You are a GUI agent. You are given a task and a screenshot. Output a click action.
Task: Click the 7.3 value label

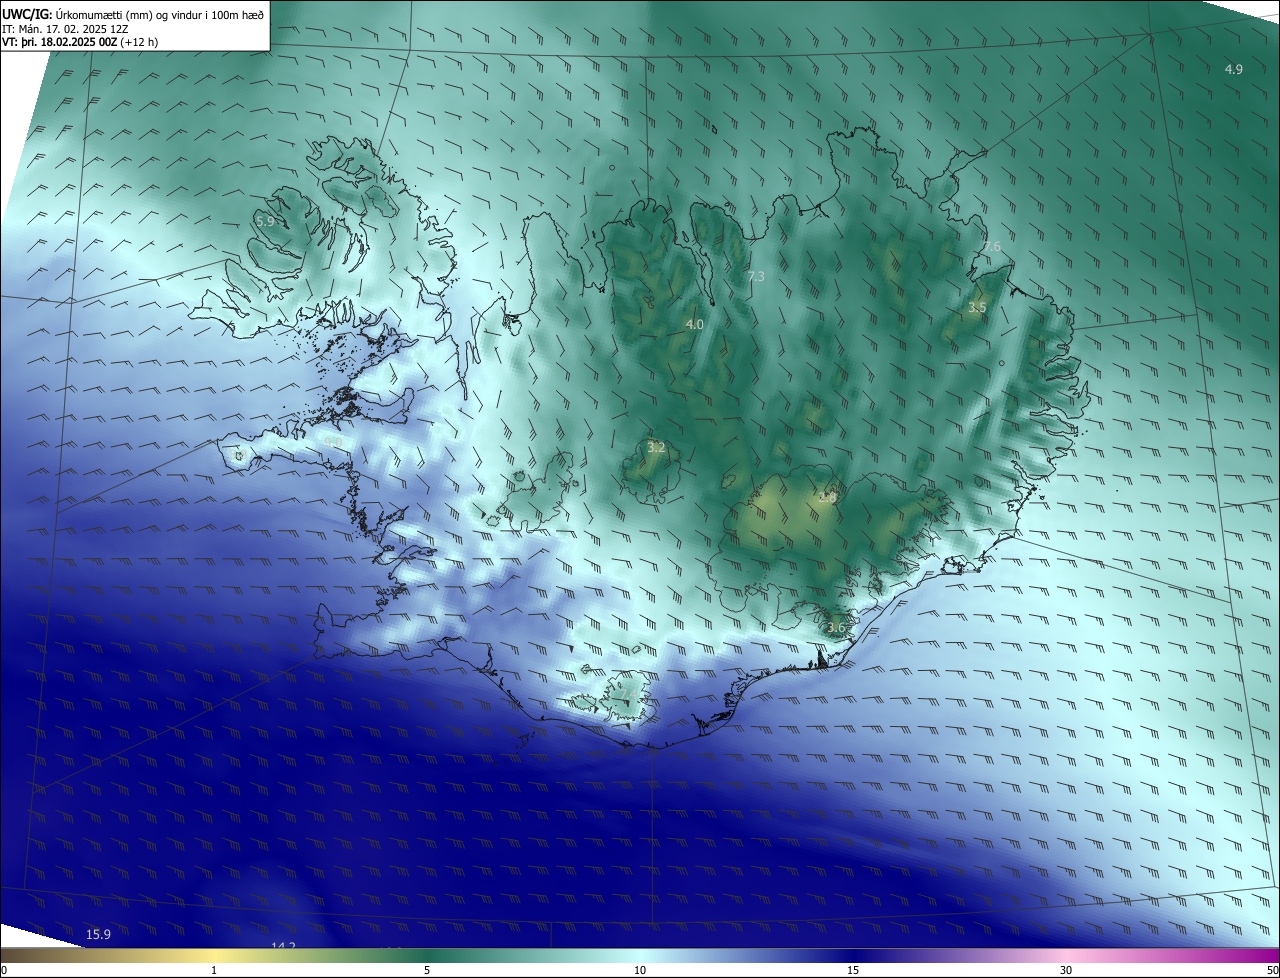point(756,276)
